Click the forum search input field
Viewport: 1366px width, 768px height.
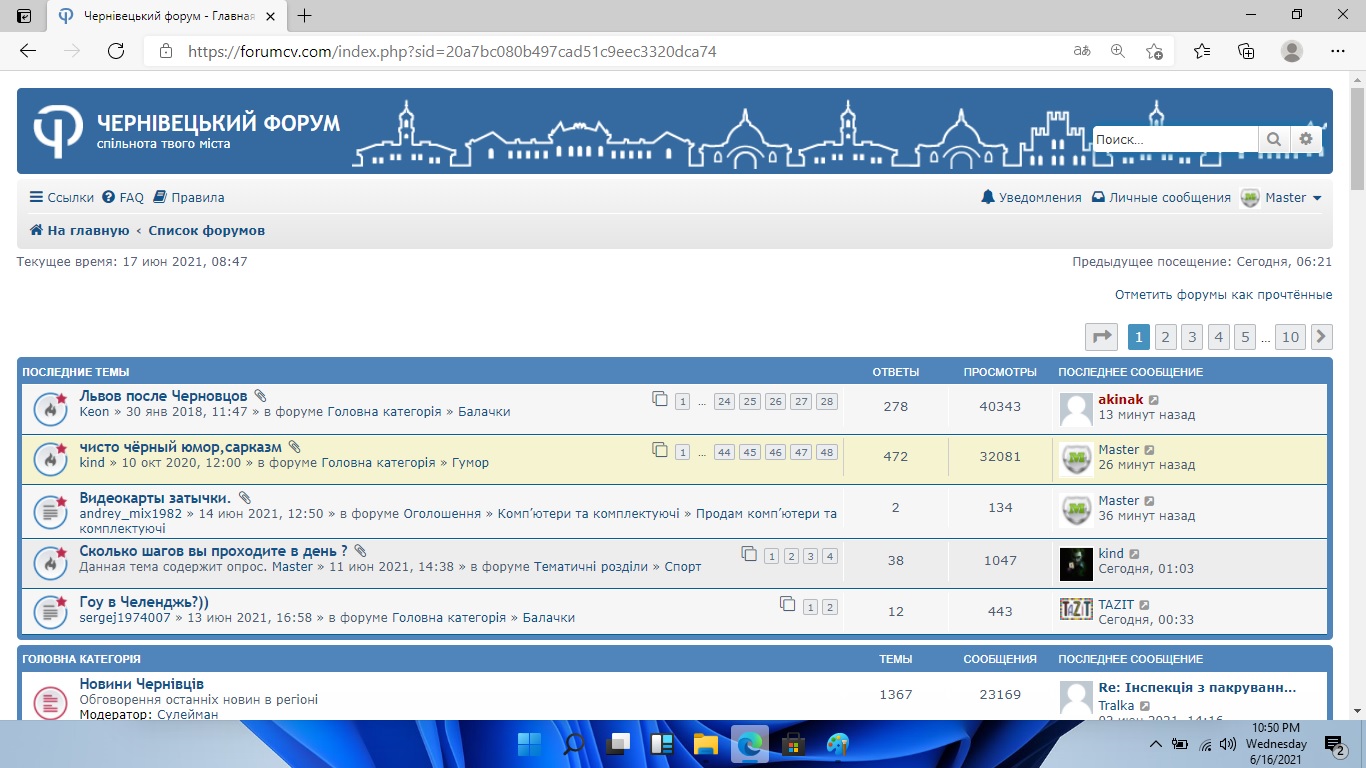click(1174, 140)
